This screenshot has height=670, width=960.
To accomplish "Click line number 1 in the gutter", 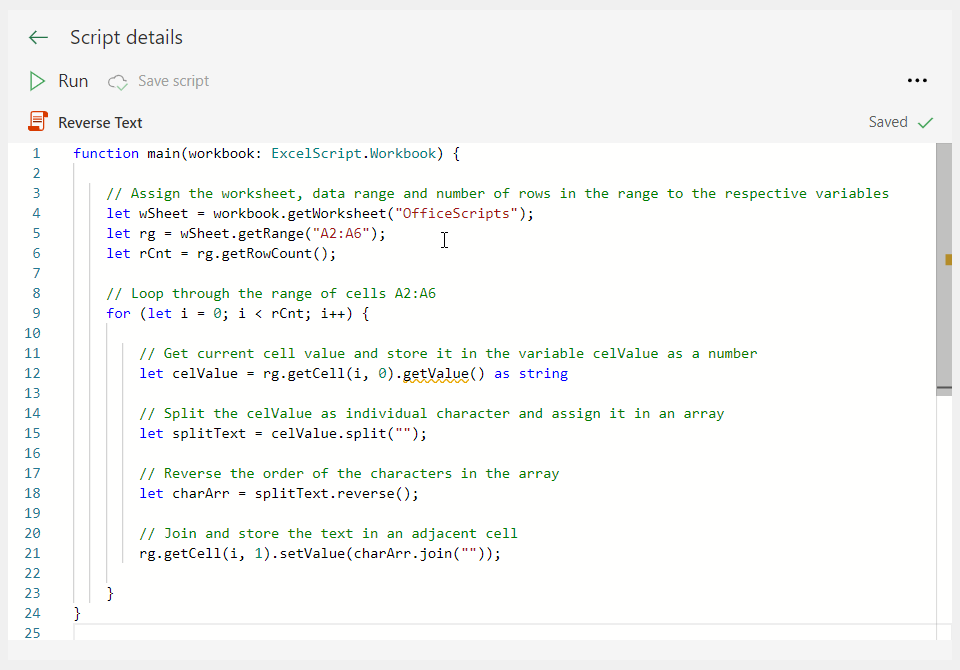I will click(x=36, y=153).
